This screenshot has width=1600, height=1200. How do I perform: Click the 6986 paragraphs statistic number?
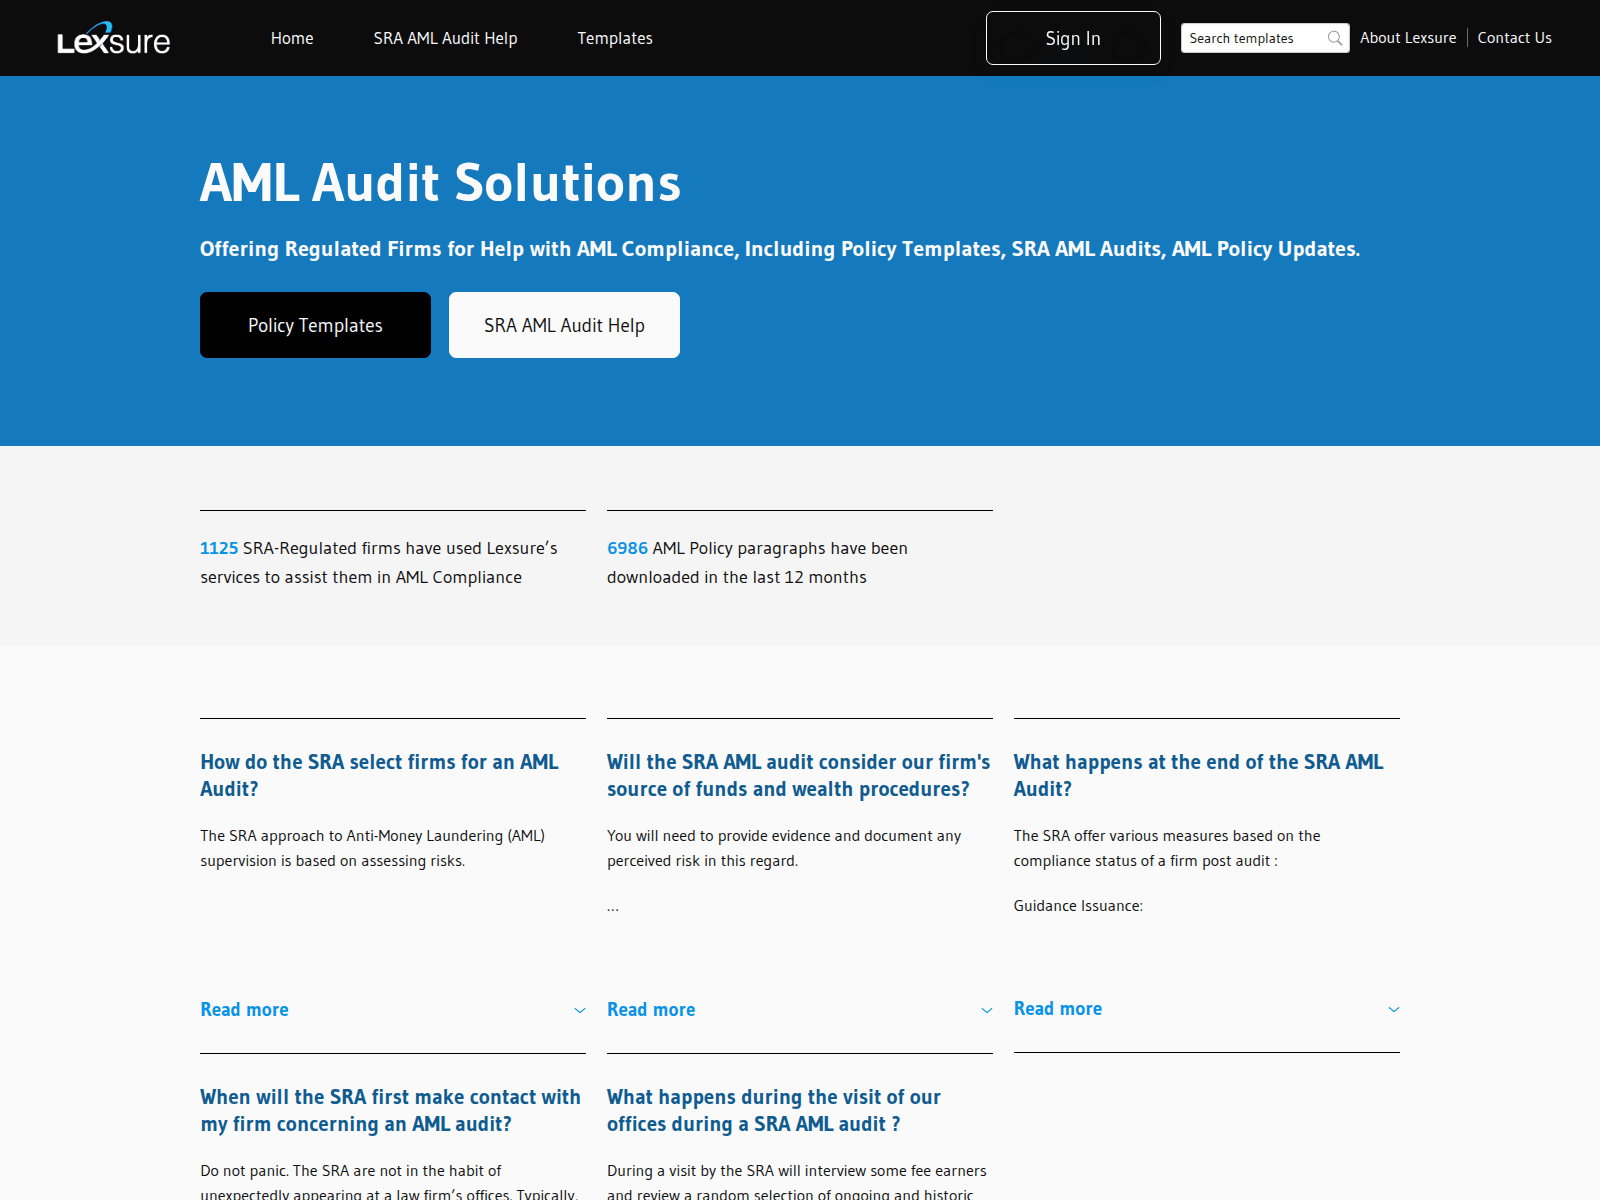(x=627, y=548)
